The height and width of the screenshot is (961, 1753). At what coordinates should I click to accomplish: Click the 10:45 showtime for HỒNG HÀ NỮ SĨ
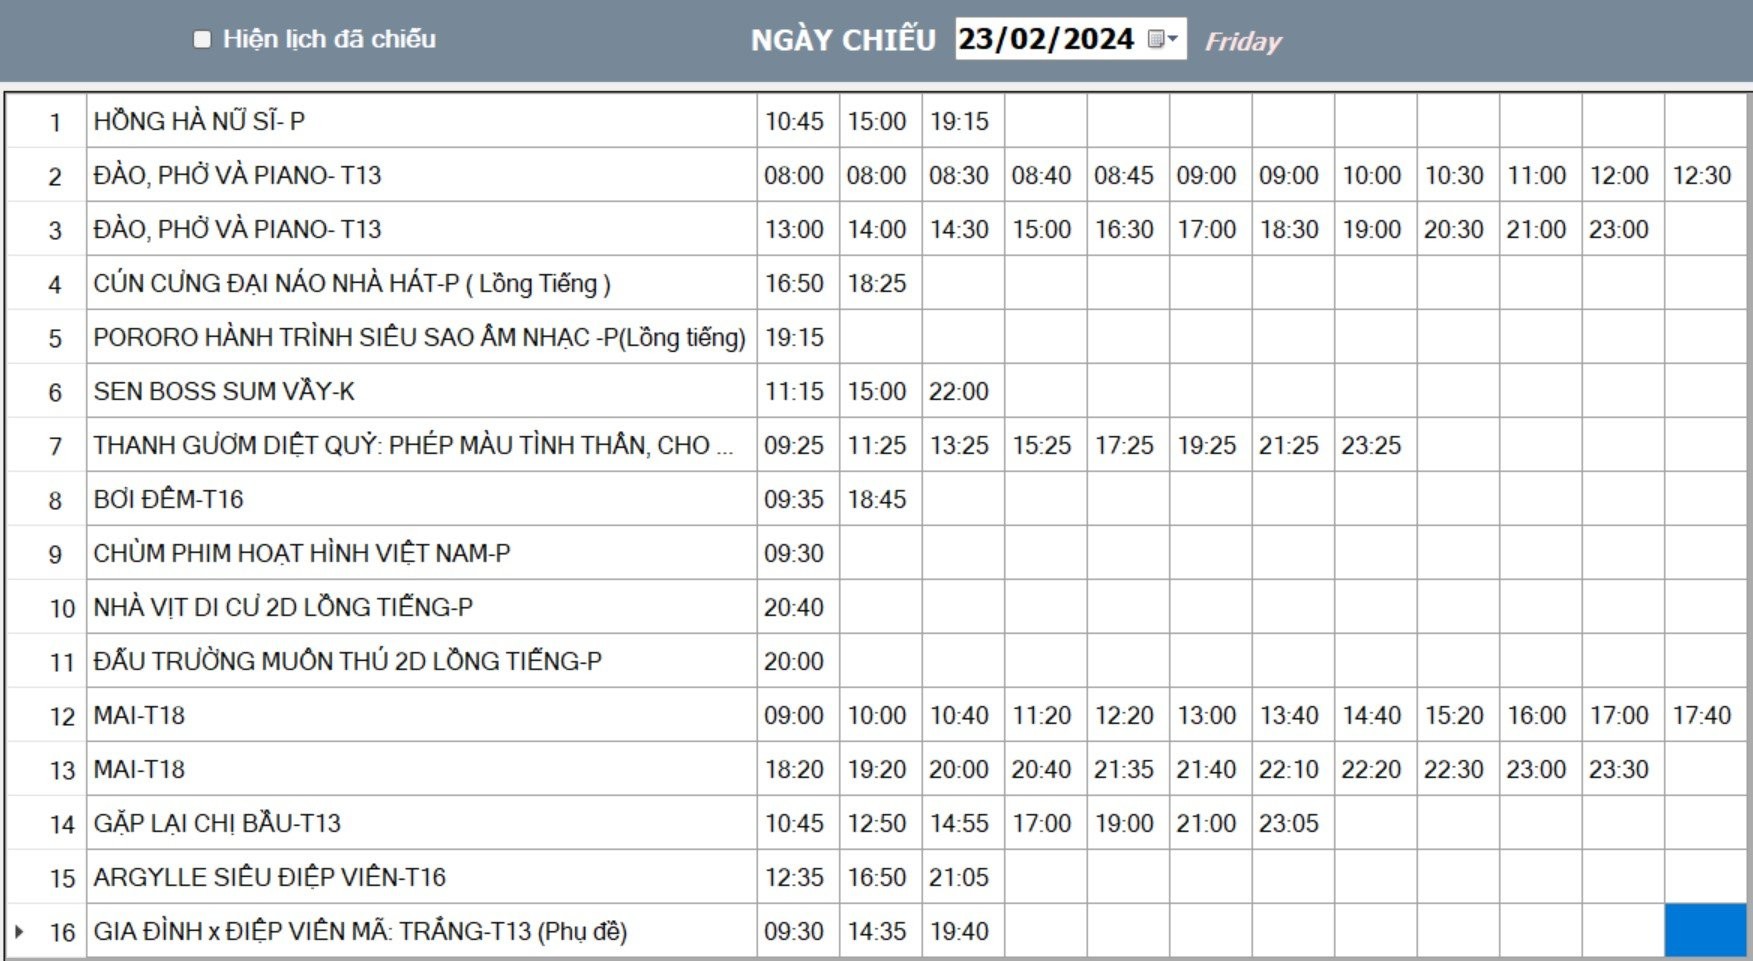click(x=794, y=122)
